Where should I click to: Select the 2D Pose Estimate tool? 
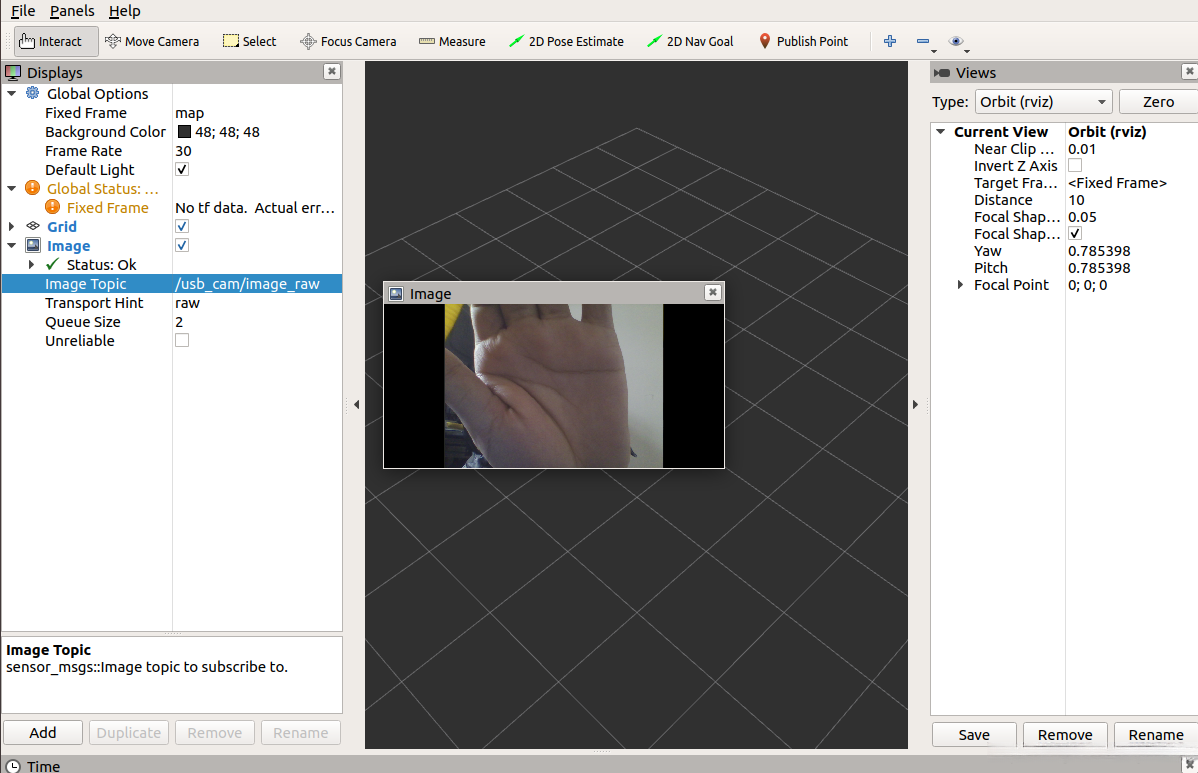(566, 41)
